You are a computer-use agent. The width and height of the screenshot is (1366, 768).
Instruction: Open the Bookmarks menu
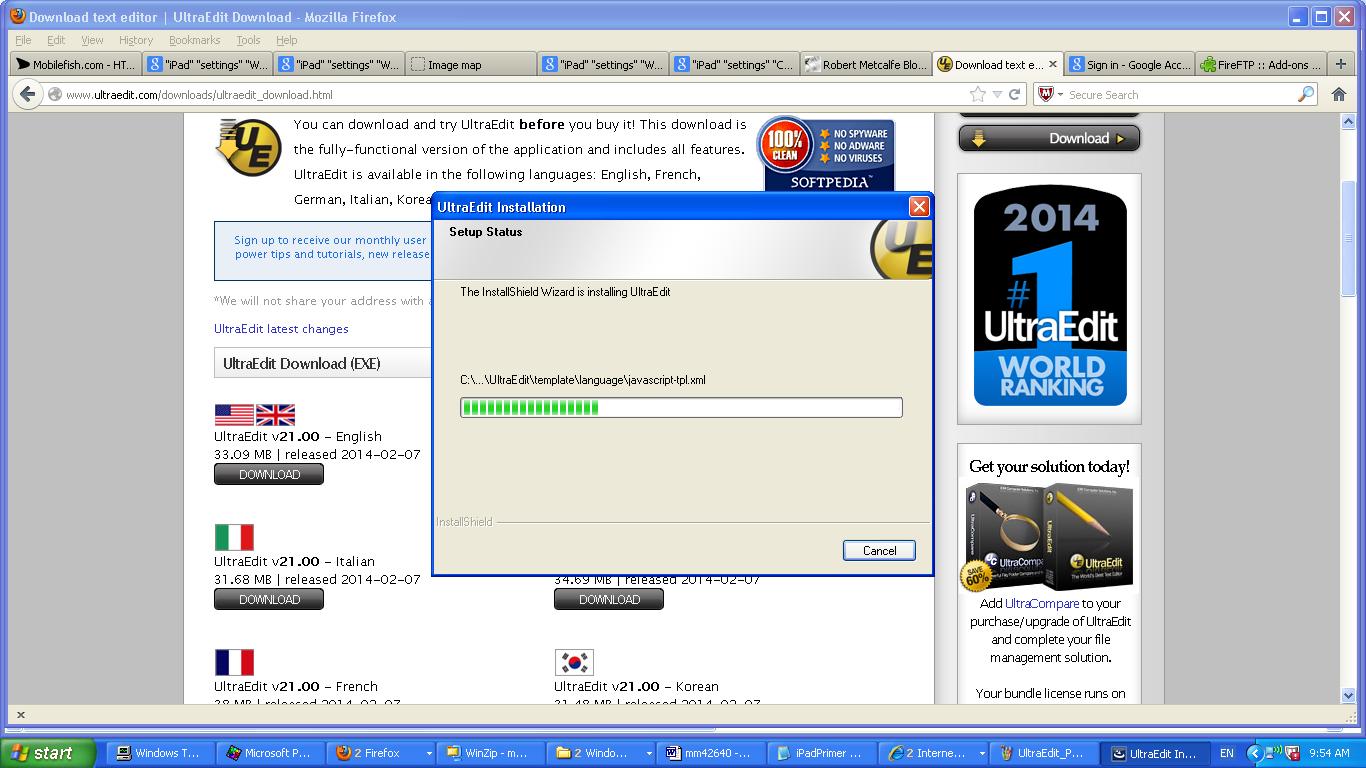194,40
